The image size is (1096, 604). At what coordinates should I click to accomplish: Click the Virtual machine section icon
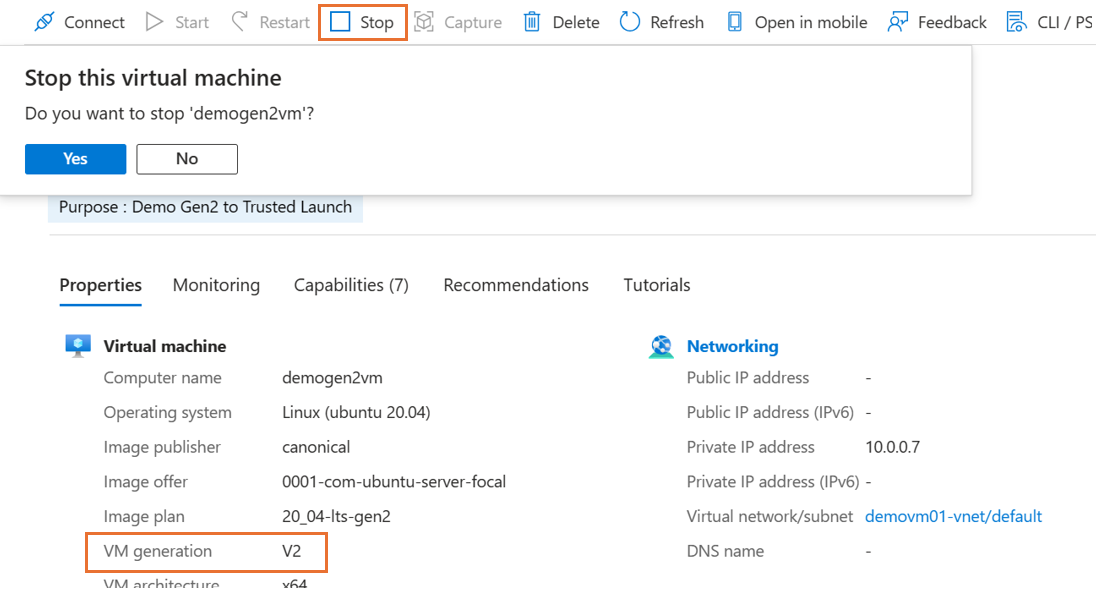[78, 345]
